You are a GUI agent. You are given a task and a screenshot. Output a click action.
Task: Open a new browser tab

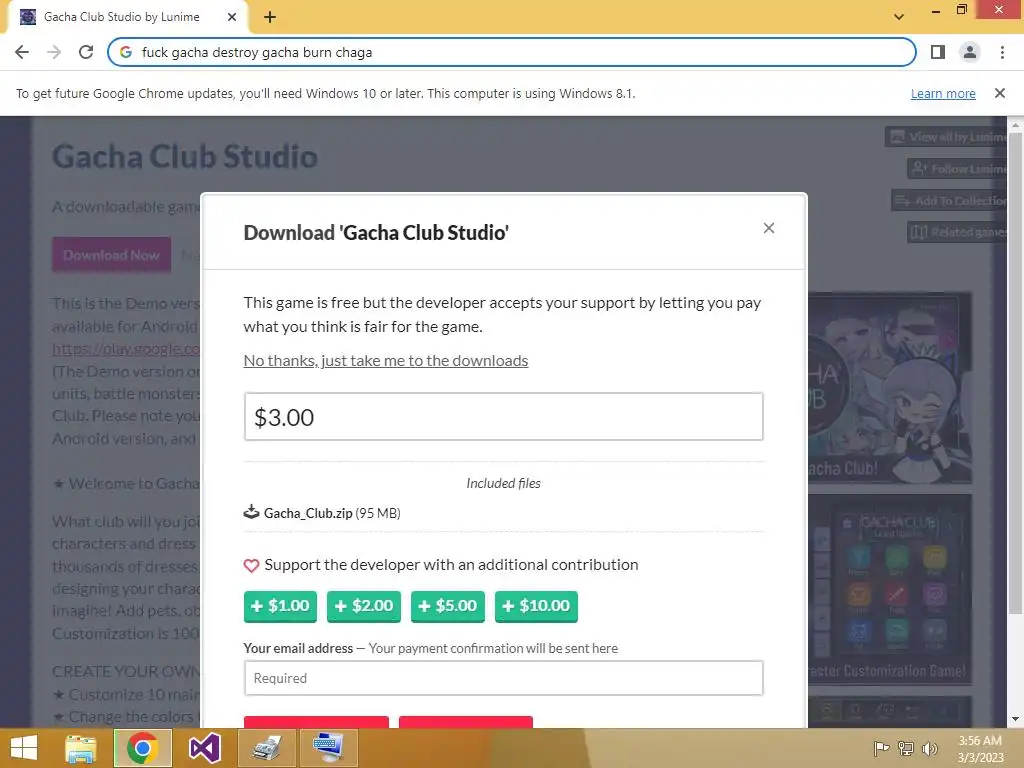pyautogui.click(x=270, y=17)
